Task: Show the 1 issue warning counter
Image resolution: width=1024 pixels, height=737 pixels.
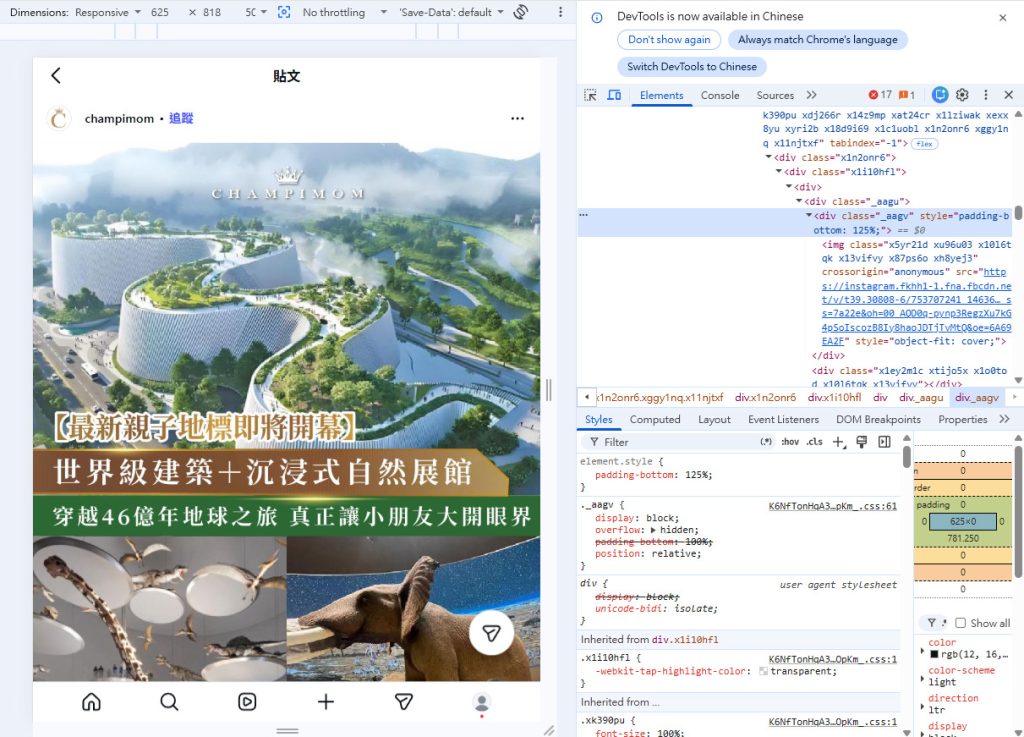Action: [906, 95]
